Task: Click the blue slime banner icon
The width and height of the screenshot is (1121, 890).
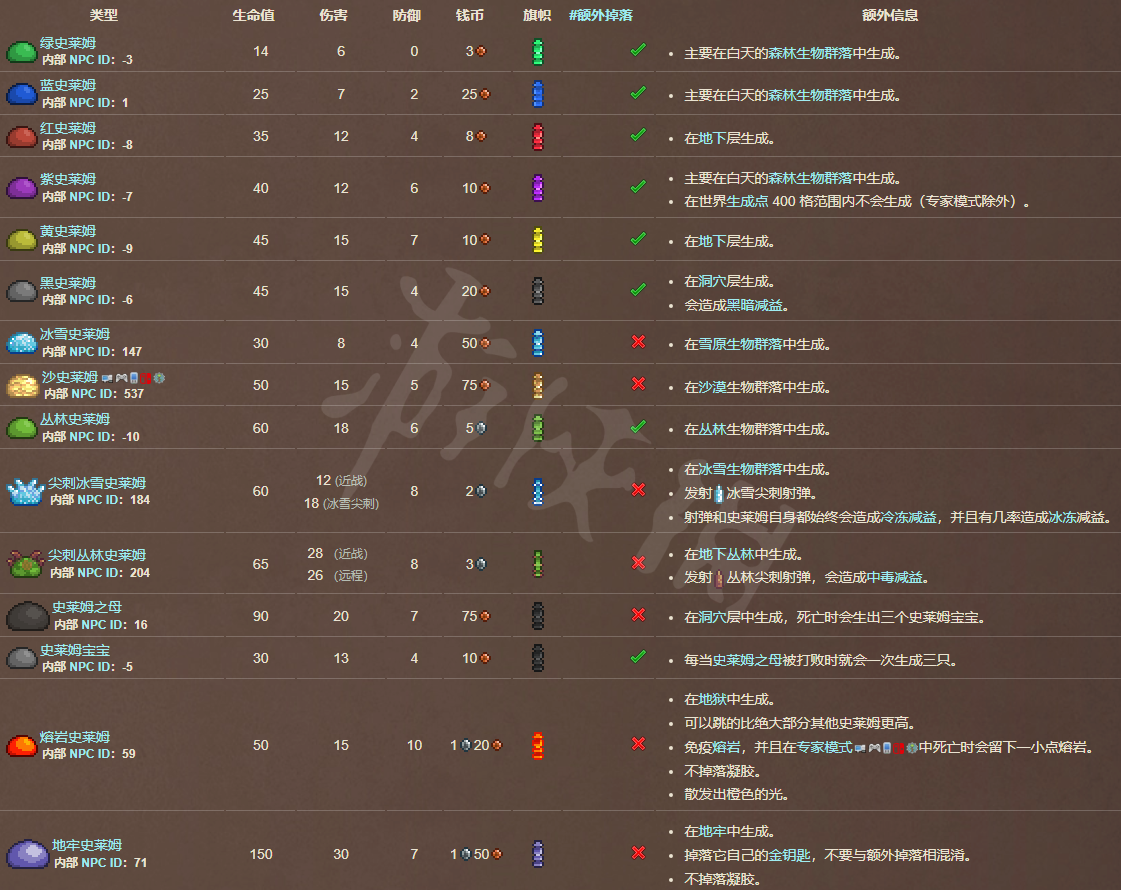Action: [537, 94]
